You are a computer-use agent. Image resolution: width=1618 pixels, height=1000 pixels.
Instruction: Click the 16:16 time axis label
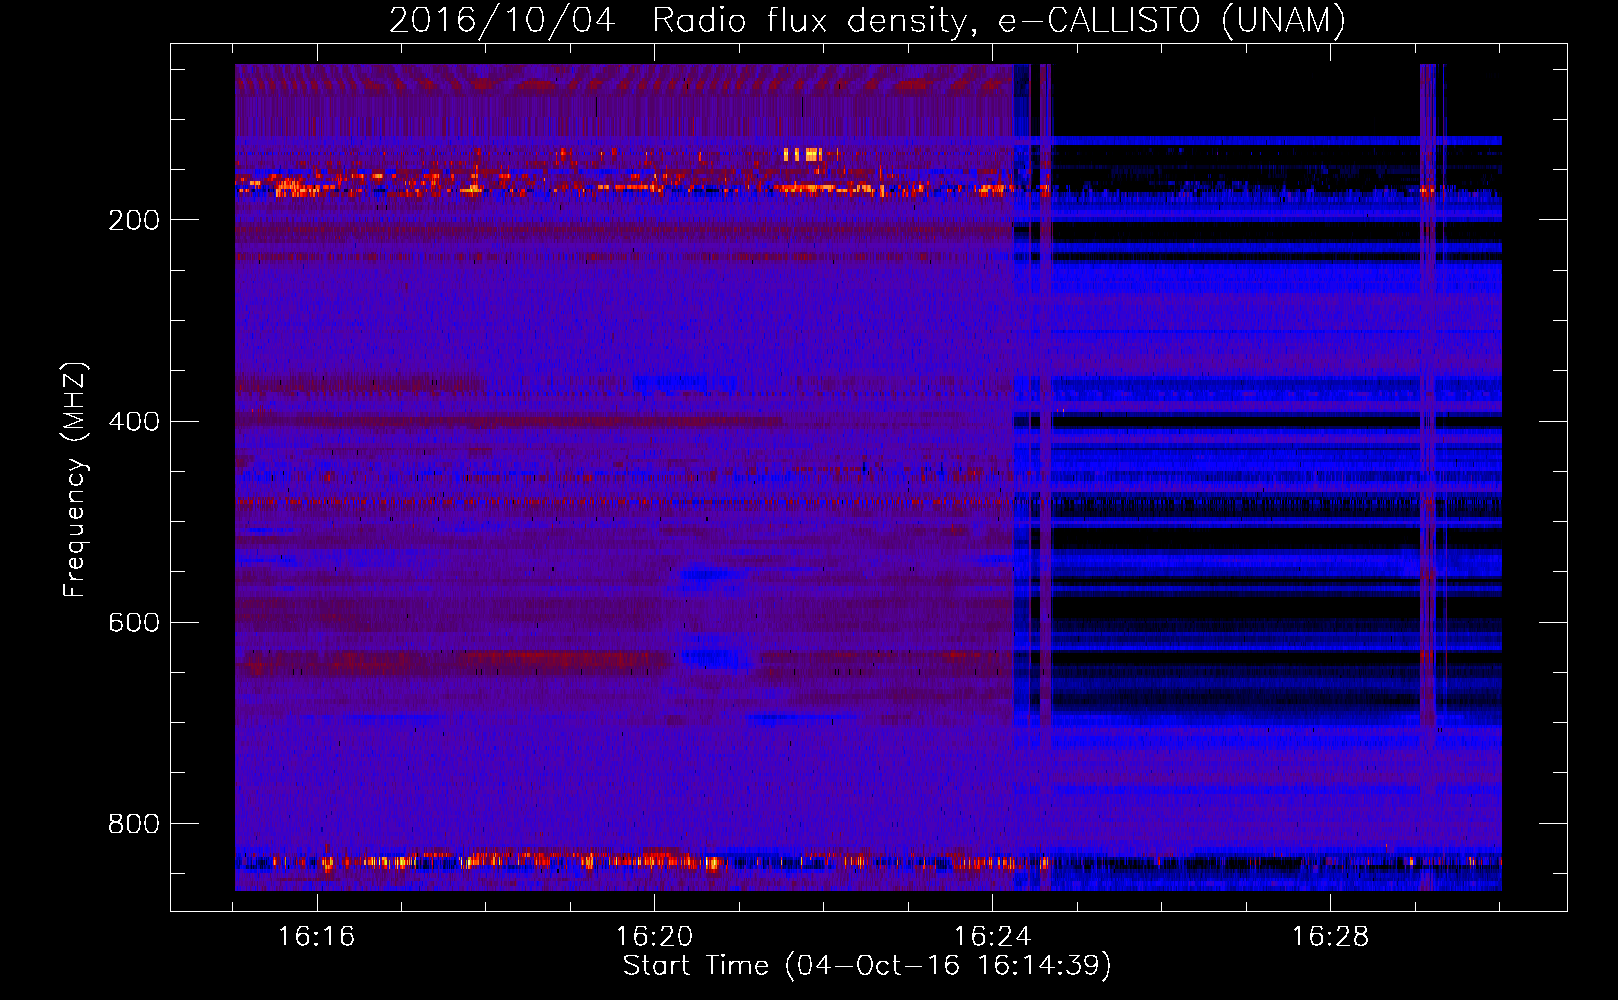coord(316,937)
